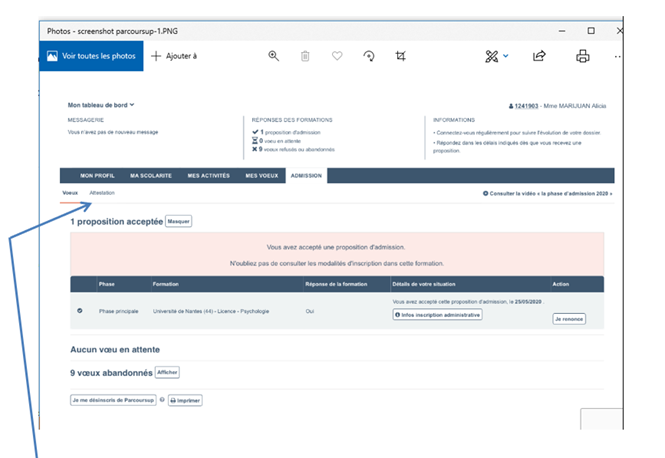Select the Attestation sub-tab
This screenshot has height=458, width=665.
102,192
